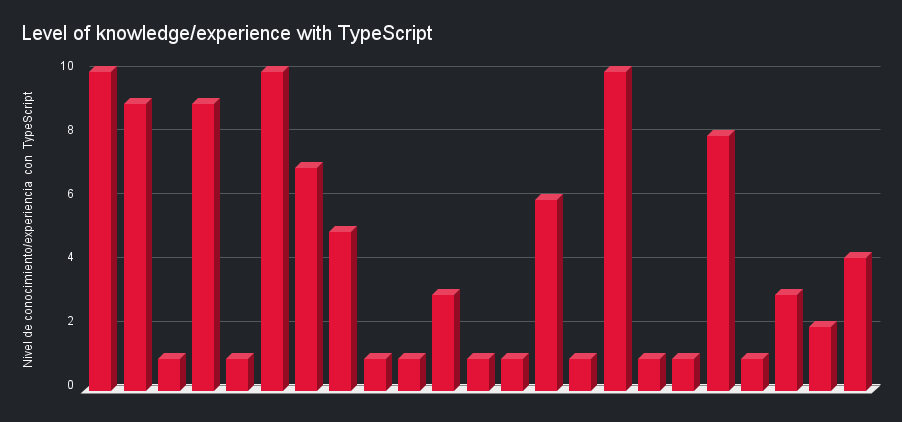Viewport: 902px width, 422px height.
Task: Click the y-axis tick label '0'
Action: pyautogui.click(x=71, y=385)
